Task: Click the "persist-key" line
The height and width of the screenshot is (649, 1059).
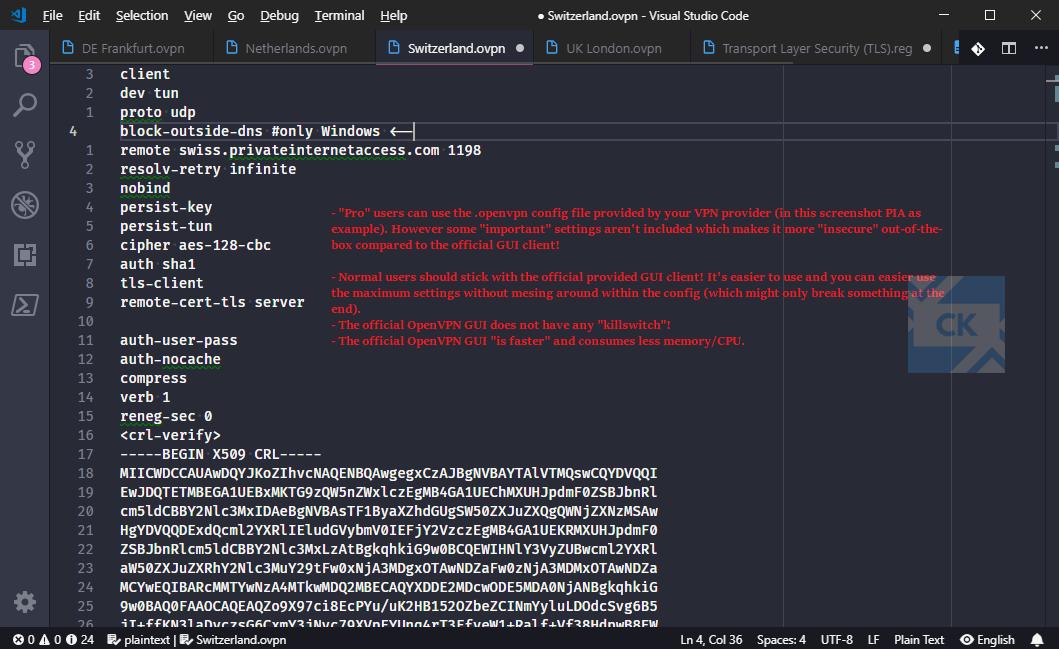Action: click(x=166, y=207)
